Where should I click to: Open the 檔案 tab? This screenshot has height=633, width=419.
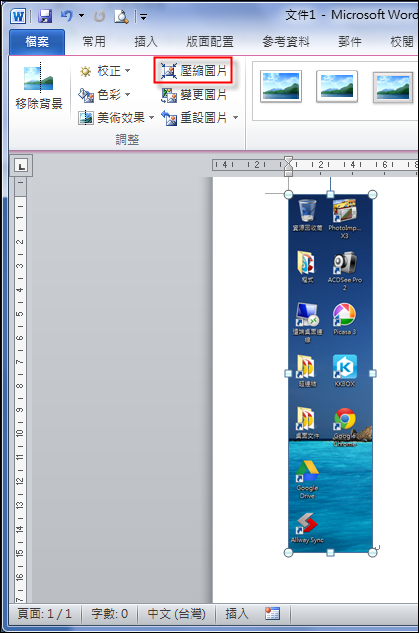pyautogui.click(x=37, y=42)
